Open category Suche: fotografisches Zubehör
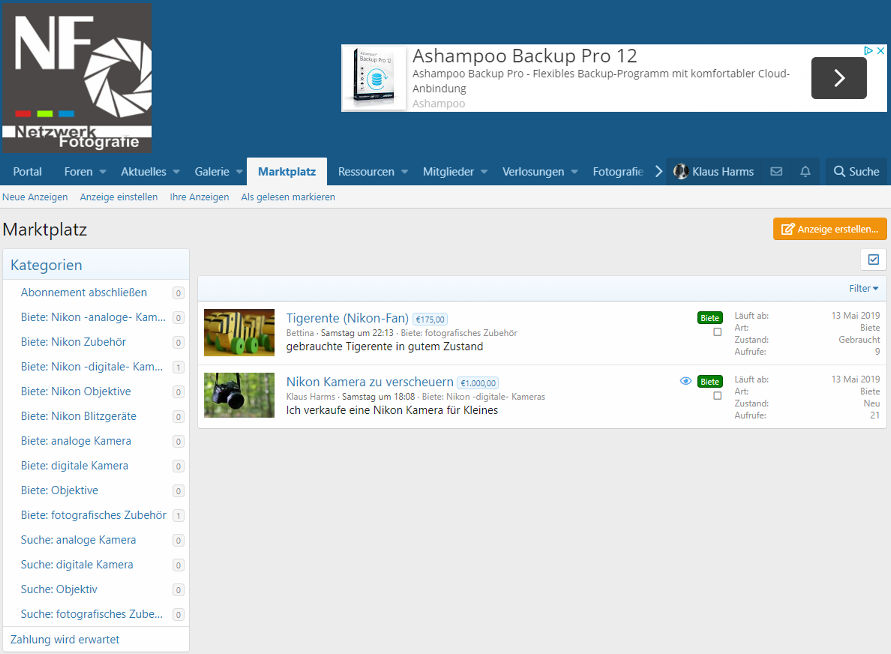Image resolution: width=891 pixels, height=654 pixels. [x=91, y=614]
